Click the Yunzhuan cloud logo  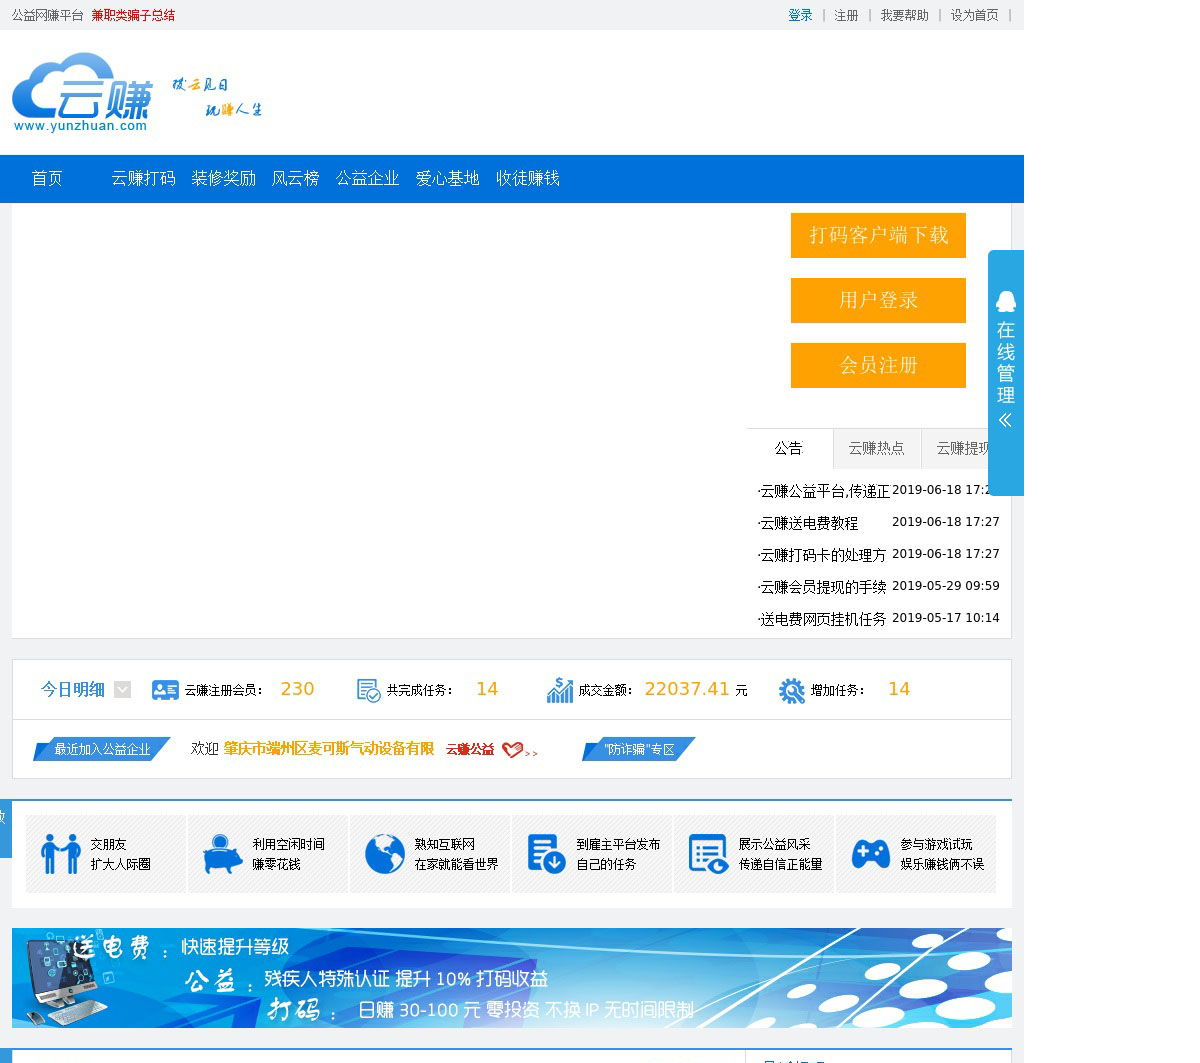point(82,92)
